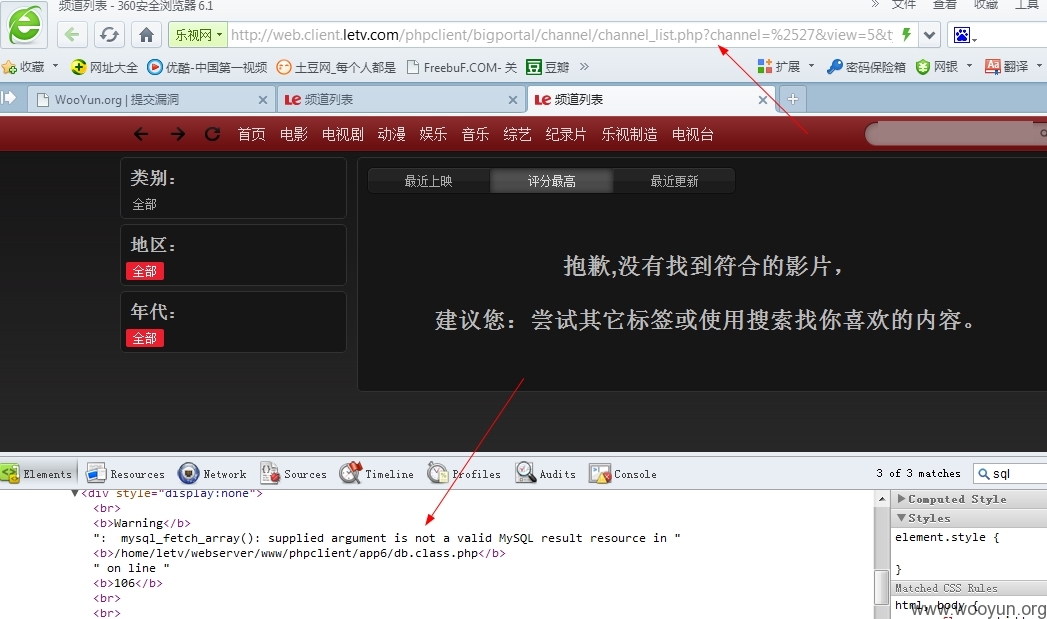The image size is (1047, 619).
Task: Select 全部 under 年代
Action: pos(145,338)
